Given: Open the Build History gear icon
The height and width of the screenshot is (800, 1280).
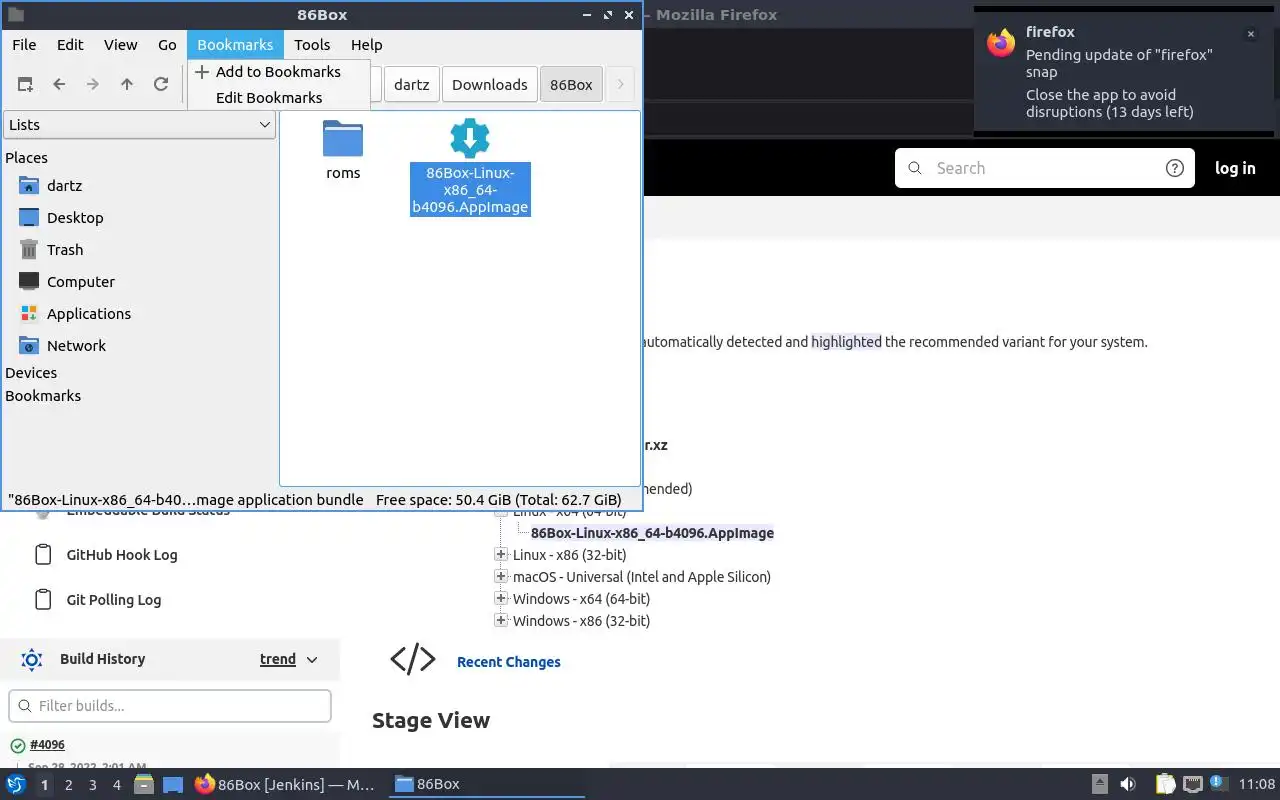Looking at the screenshot, I should 32,659.
